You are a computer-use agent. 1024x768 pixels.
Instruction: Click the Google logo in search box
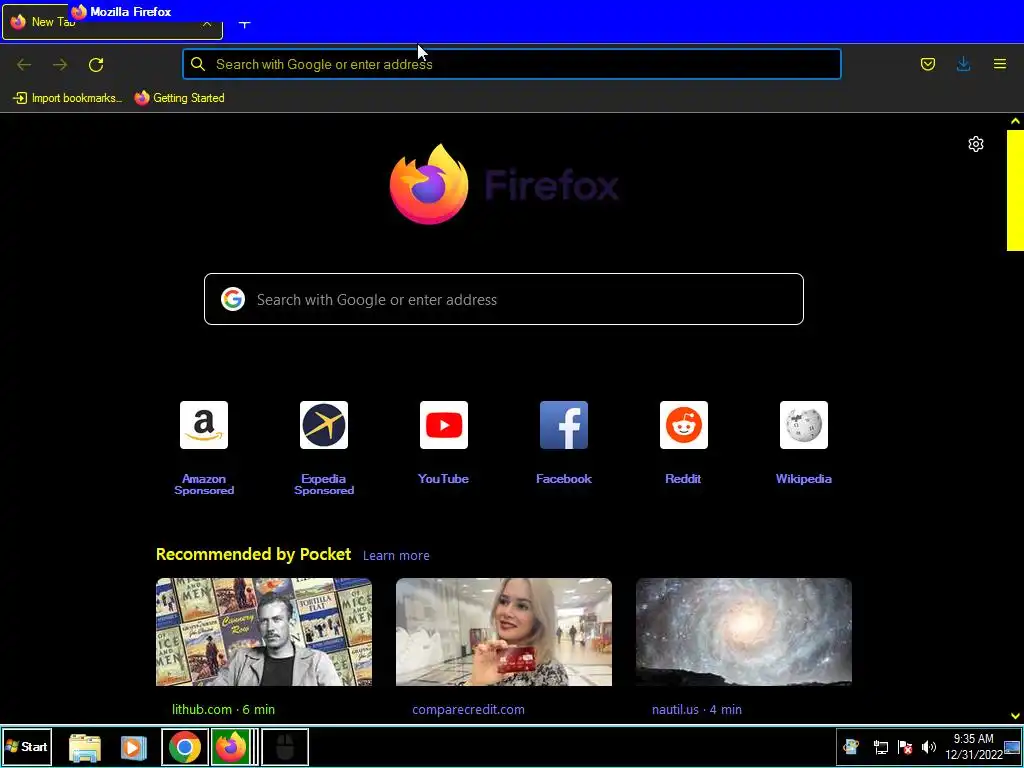(232, 299)
